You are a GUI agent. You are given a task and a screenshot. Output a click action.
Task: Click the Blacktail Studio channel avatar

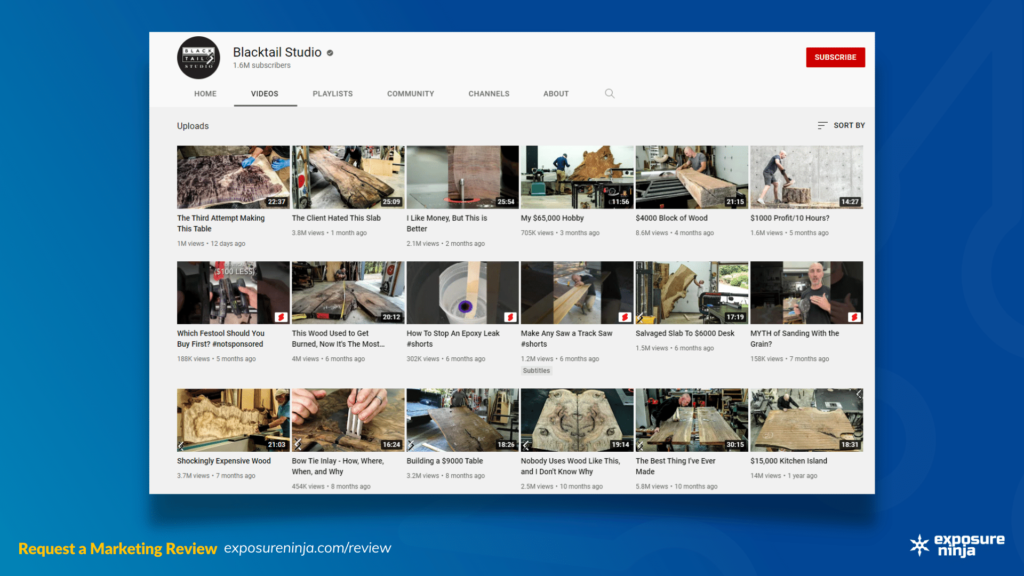[199, 57]
